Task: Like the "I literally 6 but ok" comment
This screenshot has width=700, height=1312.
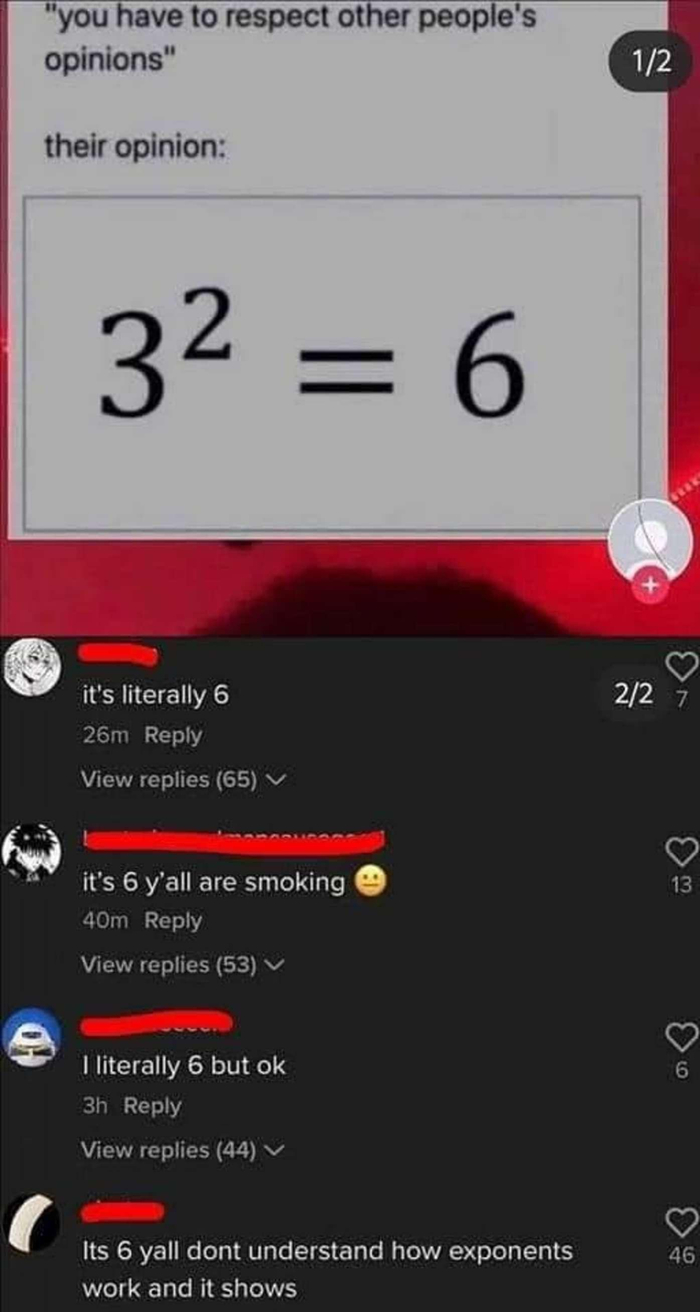Action: [679, 1037]
